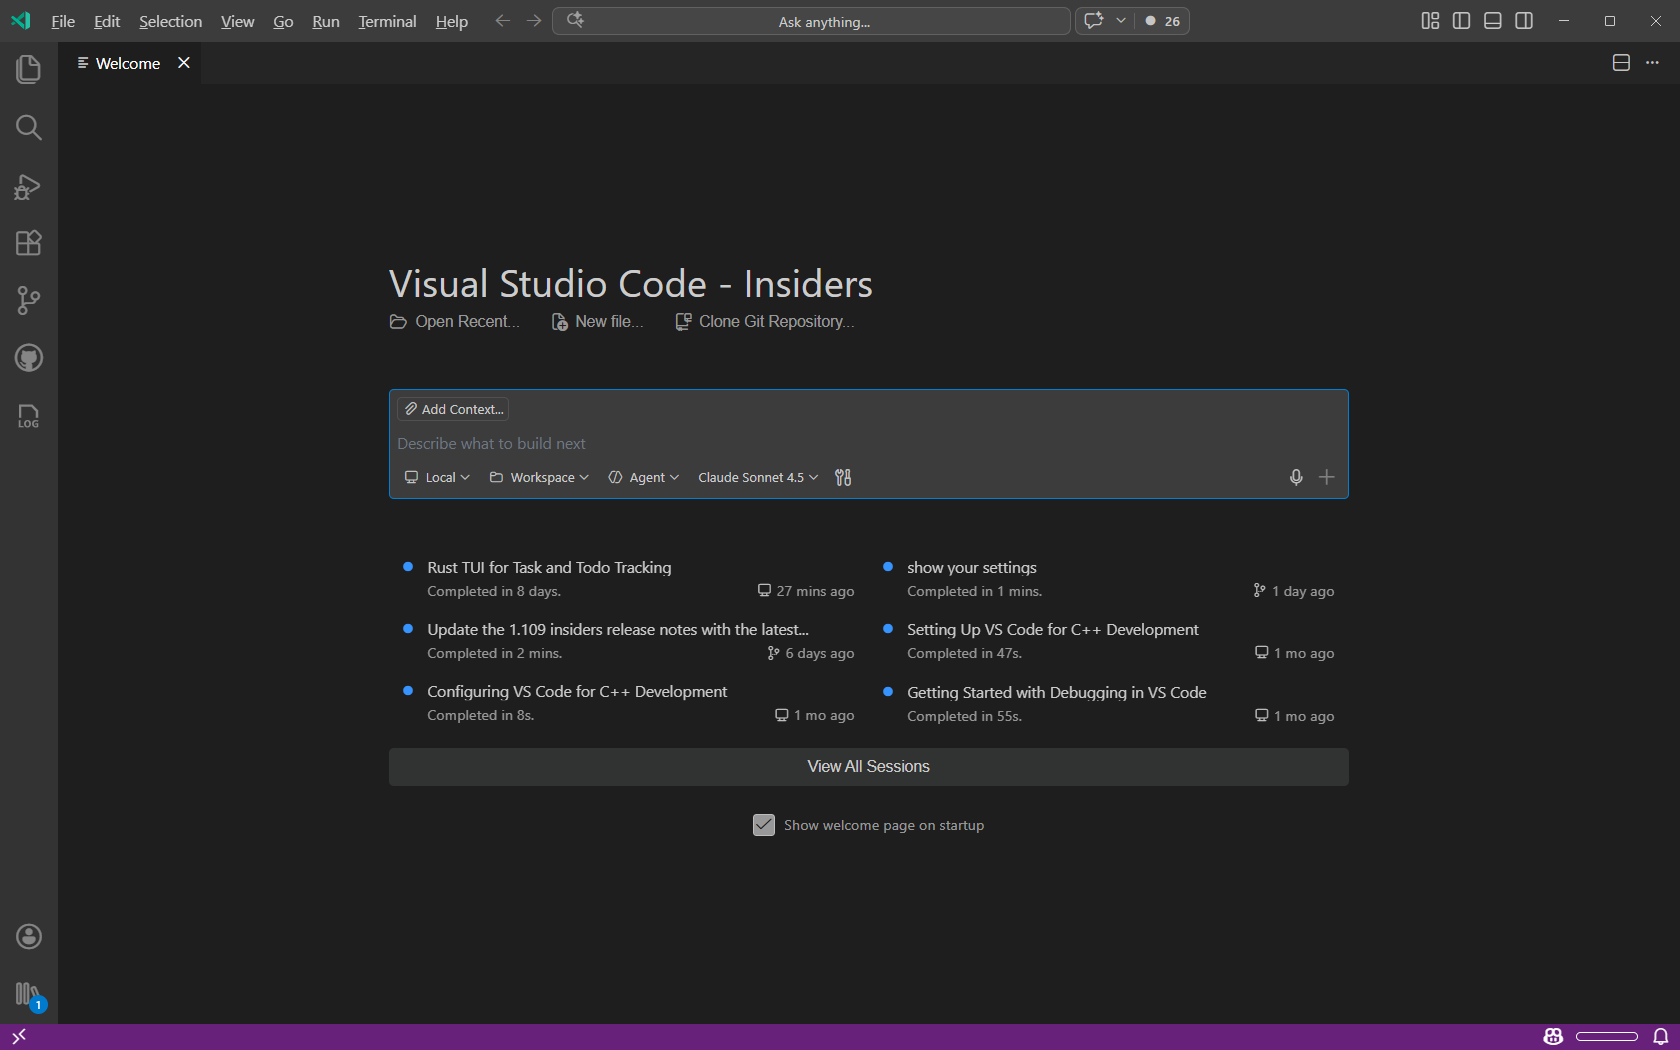Toggle the primary sidebar visibility
Image resolution: width=1680 pixels, height=1050 pixels.
point(1460,20)
